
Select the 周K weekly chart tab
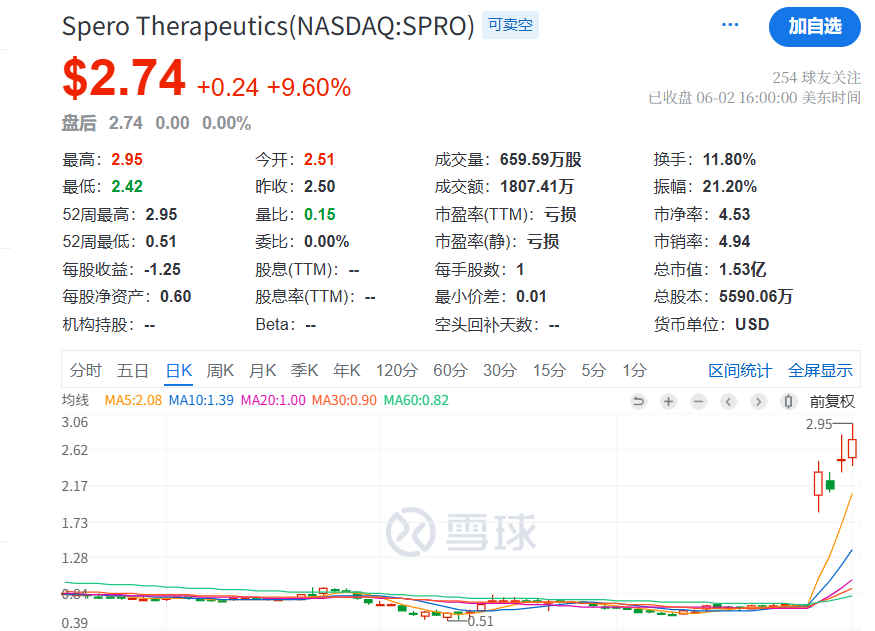[220, 370]
